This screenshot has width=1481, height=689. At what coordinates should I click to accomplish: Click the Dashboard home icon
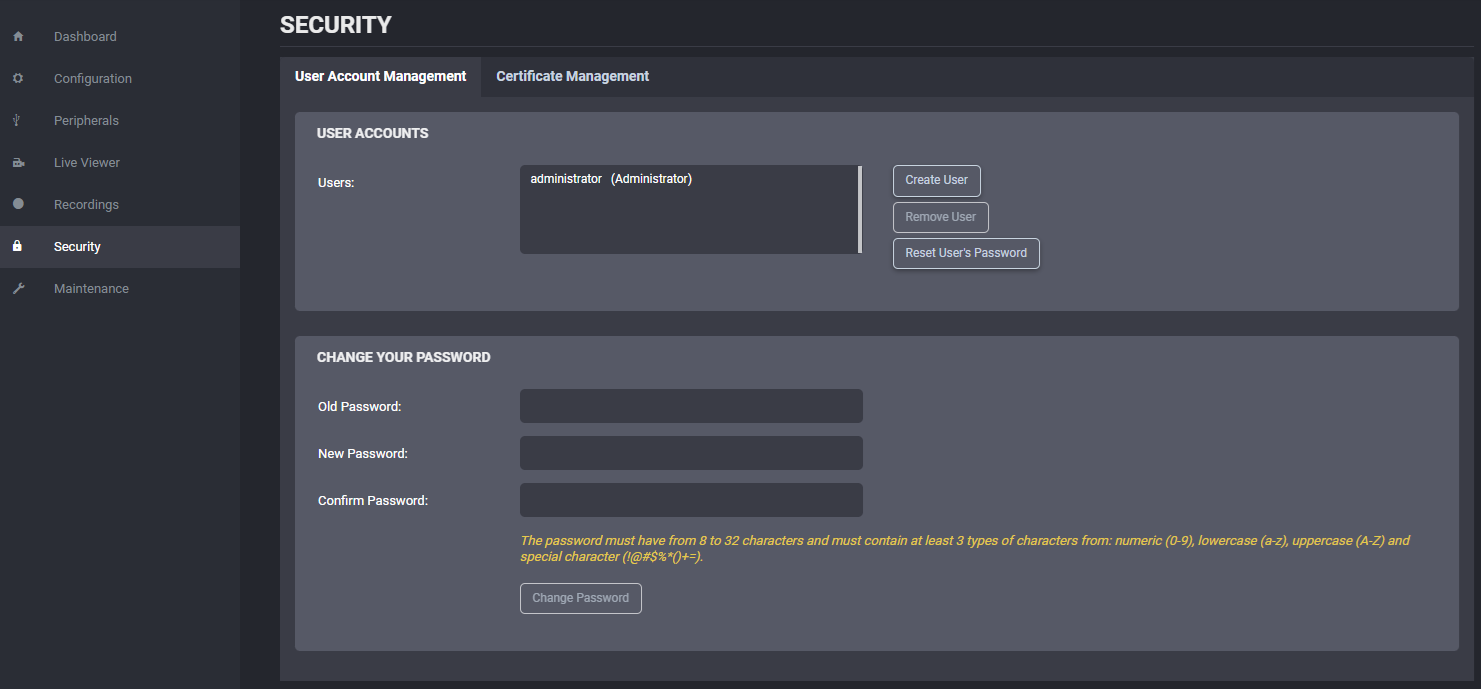click(x=18, y=37)
